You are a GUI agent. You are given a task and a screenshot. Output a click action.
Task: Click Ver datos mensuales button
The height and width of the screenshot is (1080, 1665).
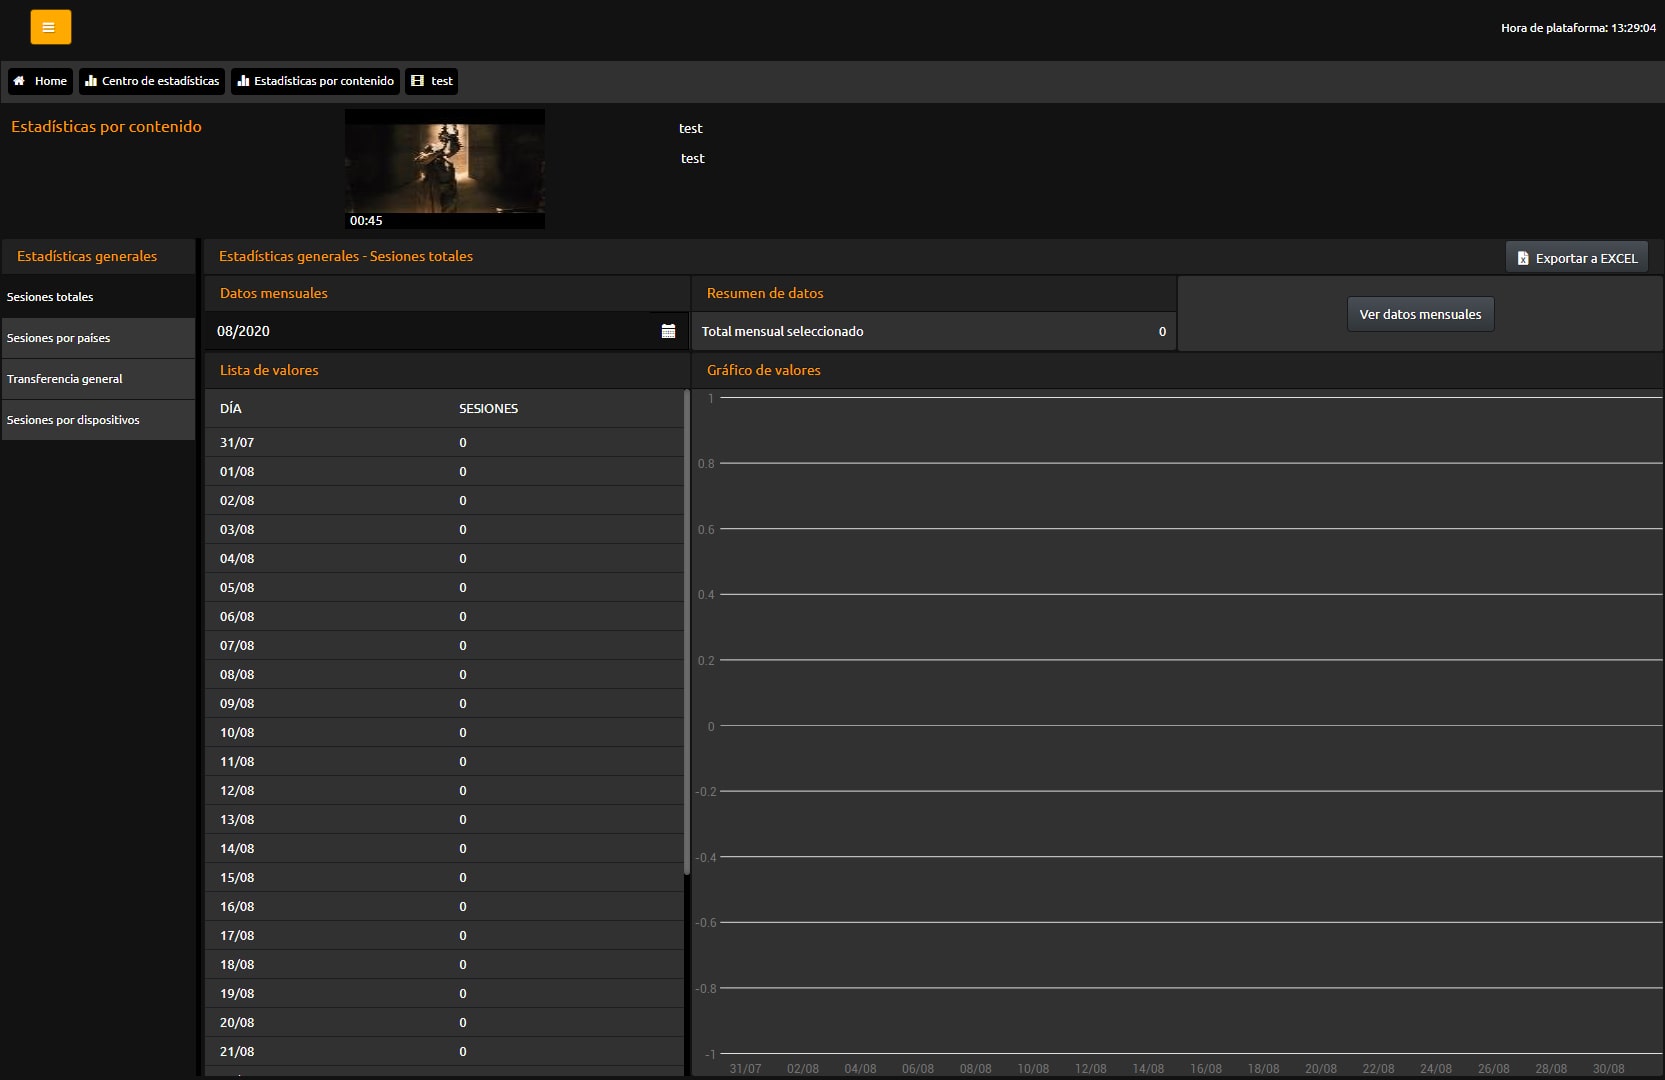(1420, 314)
